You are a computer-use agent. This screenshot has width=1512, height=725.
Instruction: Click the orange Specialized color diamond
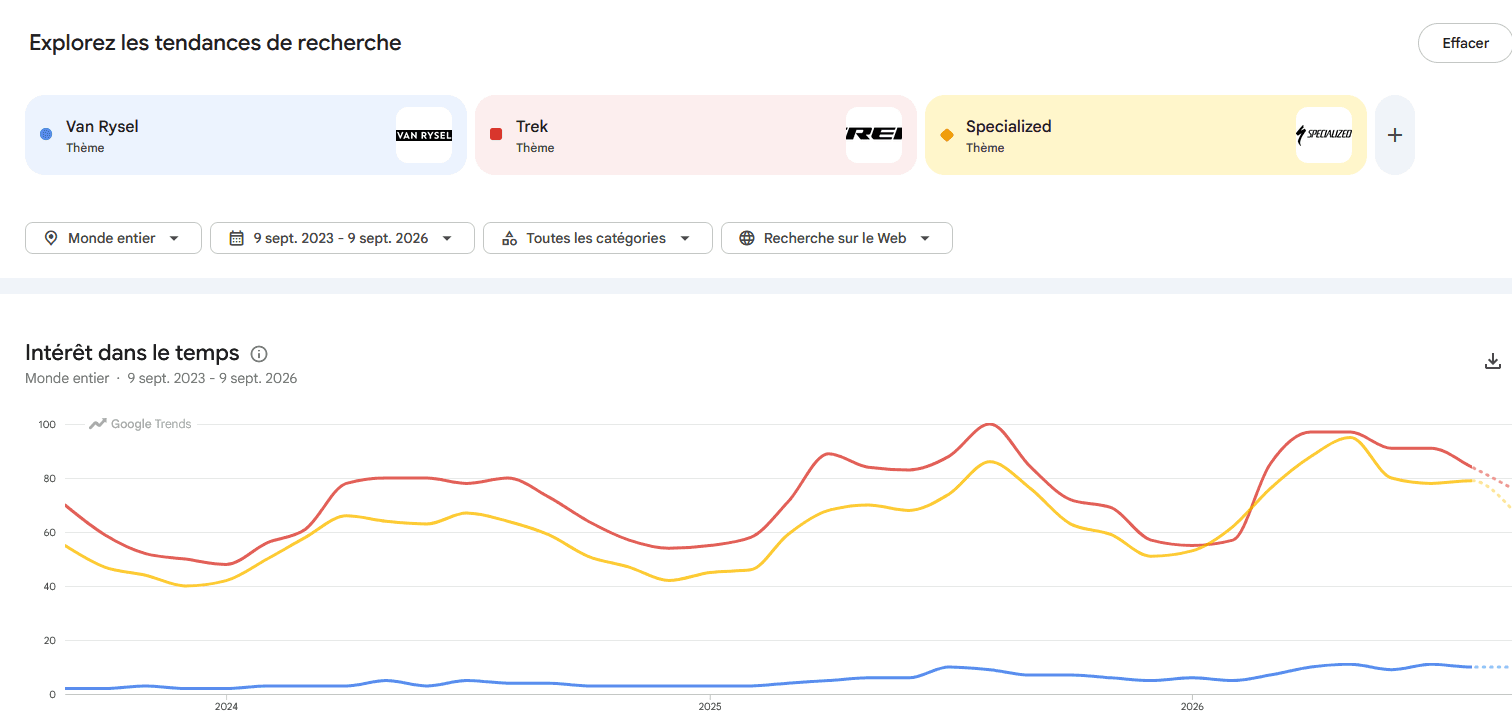pyautogui.click(x=946, y=134)
